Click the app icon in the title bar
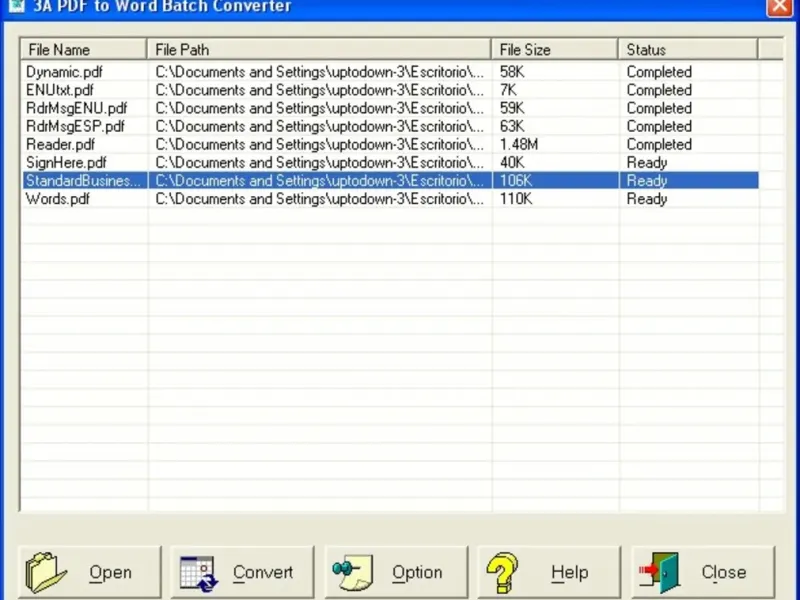This screenshot has width=800, height=600. pos(16,6)
